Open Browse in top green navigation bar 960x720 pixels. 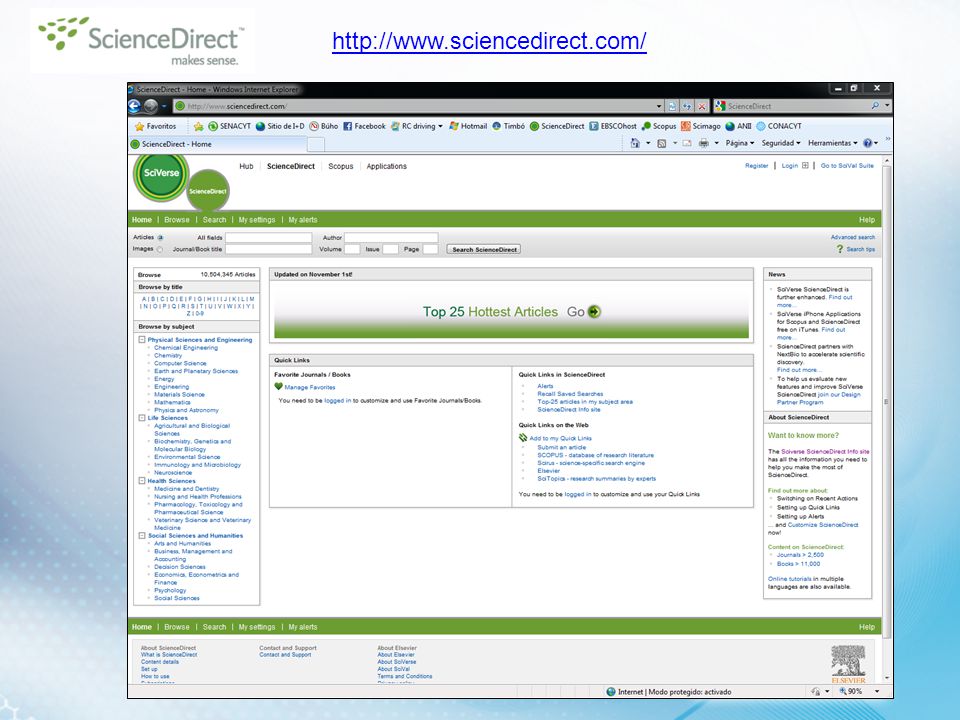click(x=177, y=220)
